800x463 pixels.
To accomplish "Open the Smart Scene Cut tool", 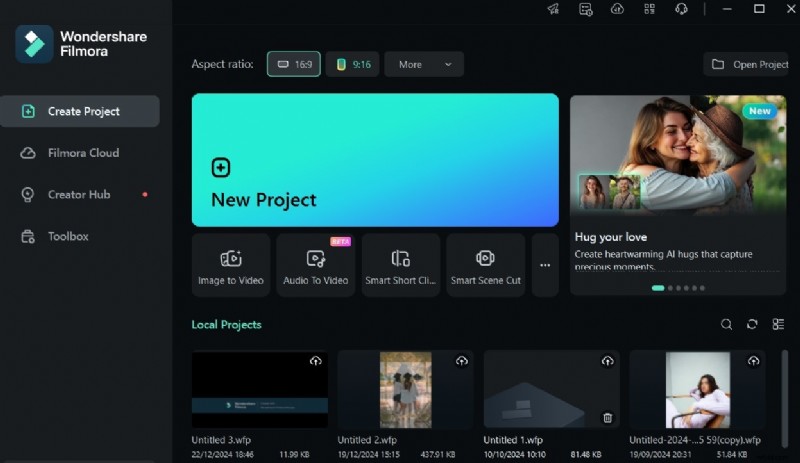I will (x=486, y=265).
